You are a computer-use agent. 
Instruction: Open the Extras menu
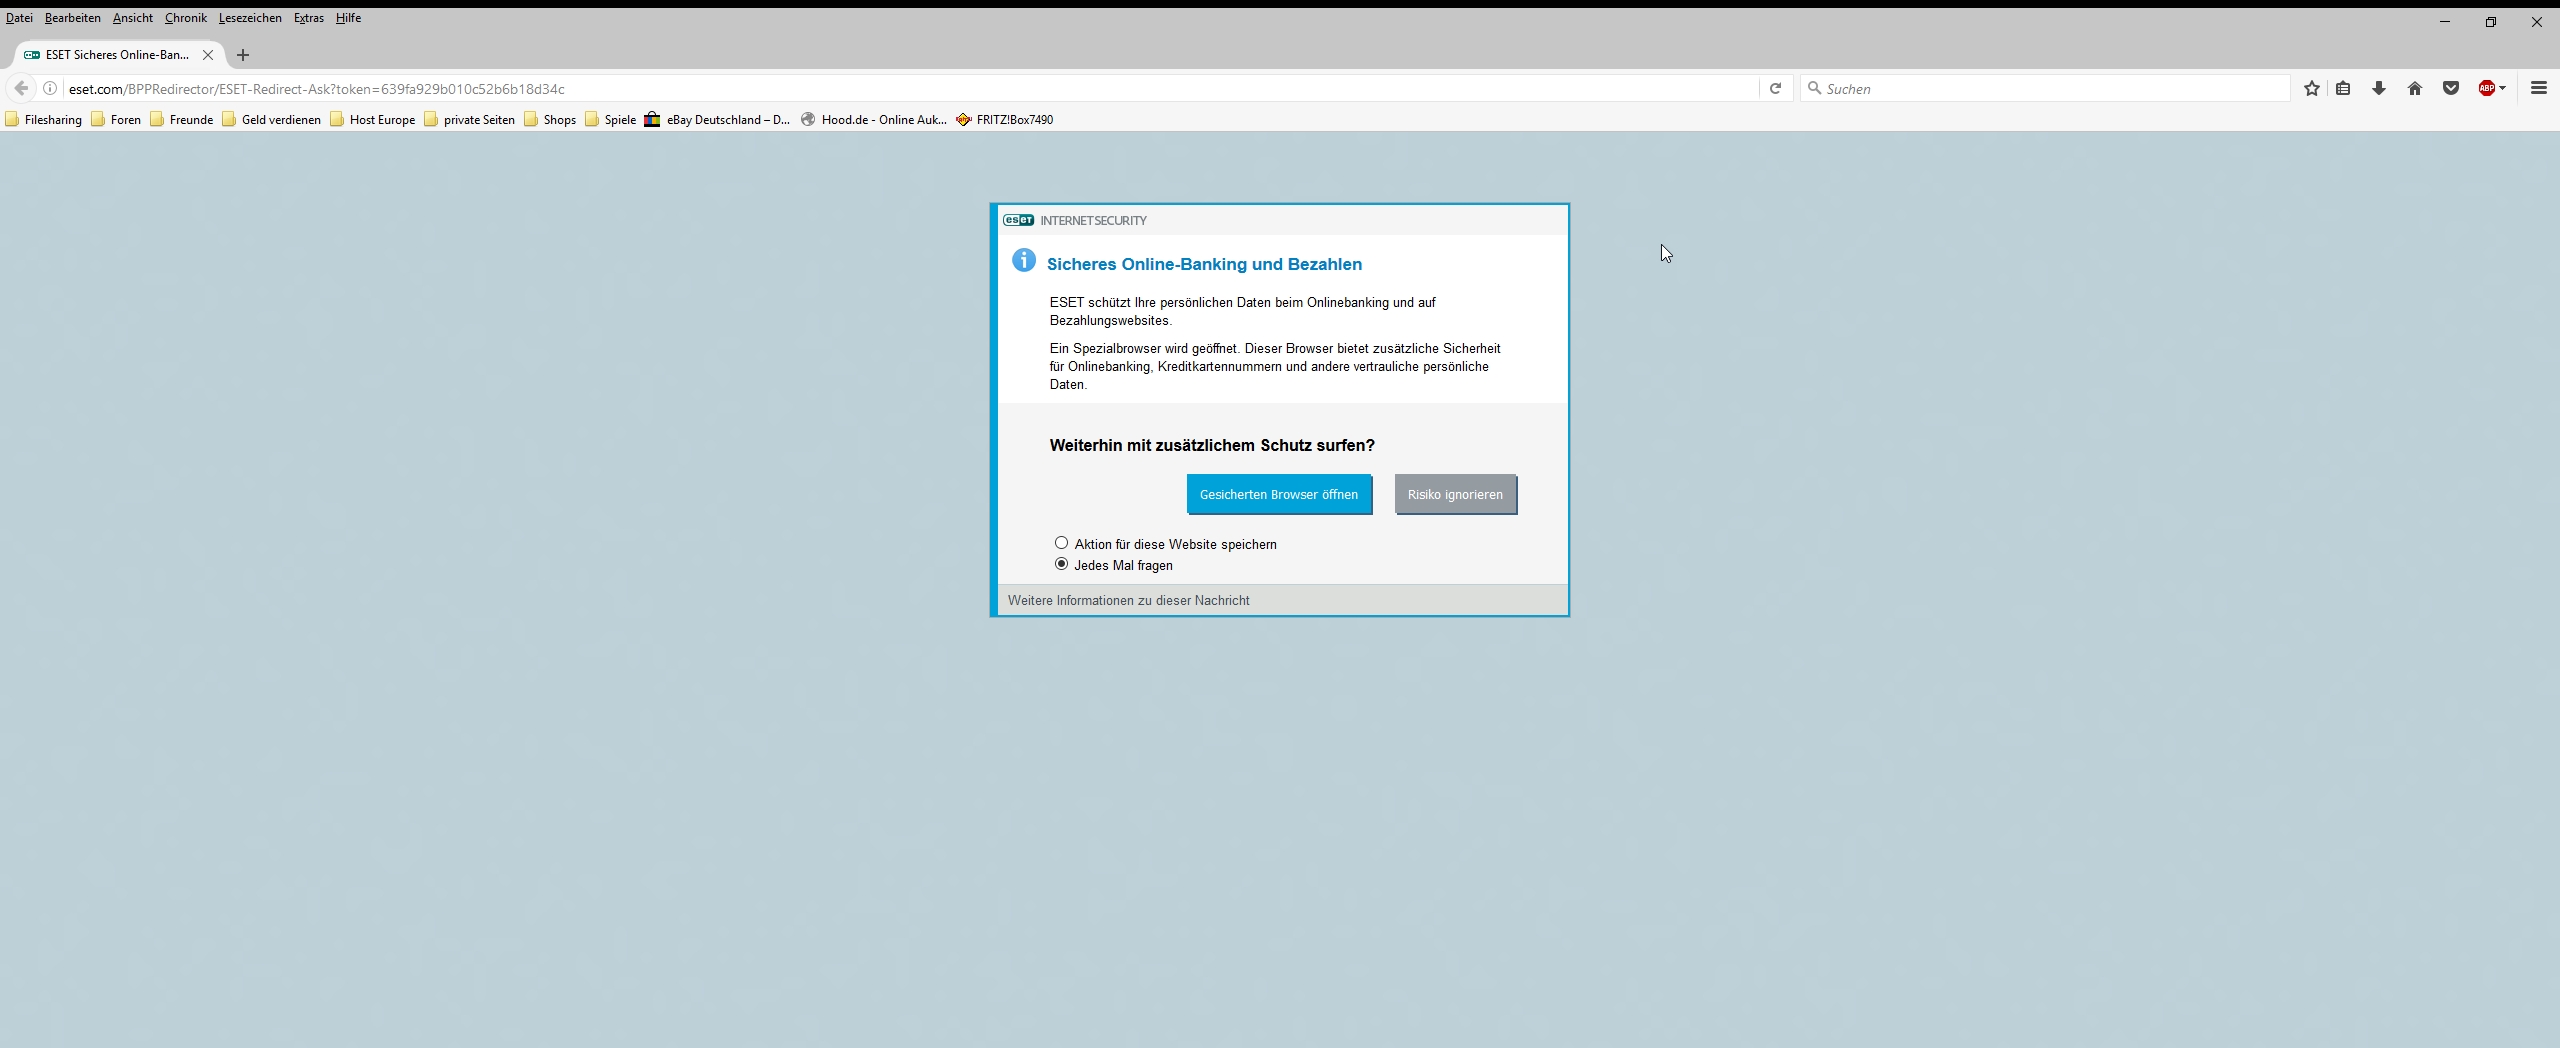point(308,18)
